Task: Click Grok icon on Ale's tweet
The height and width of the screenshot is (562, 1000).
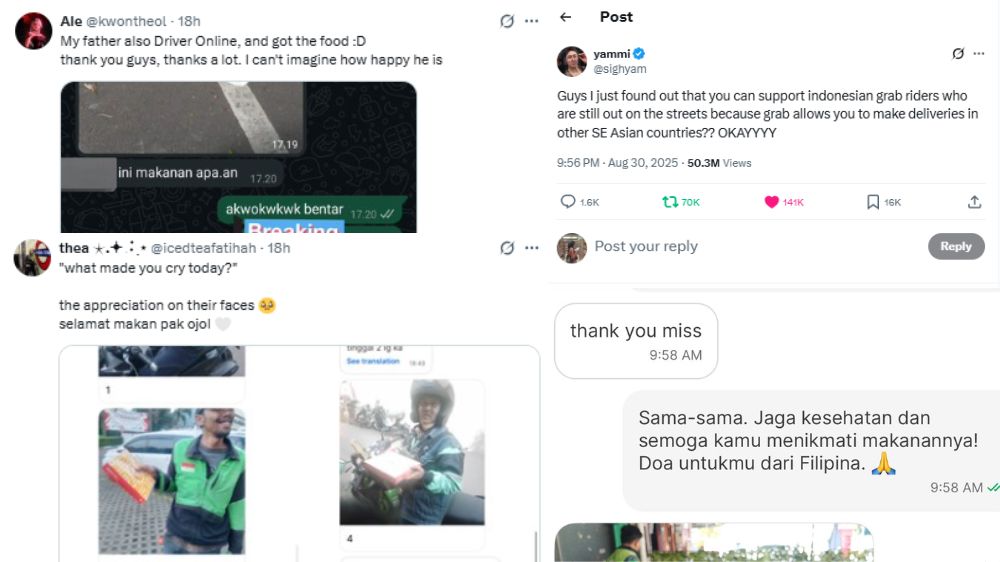Action: [x=507, y=21]
